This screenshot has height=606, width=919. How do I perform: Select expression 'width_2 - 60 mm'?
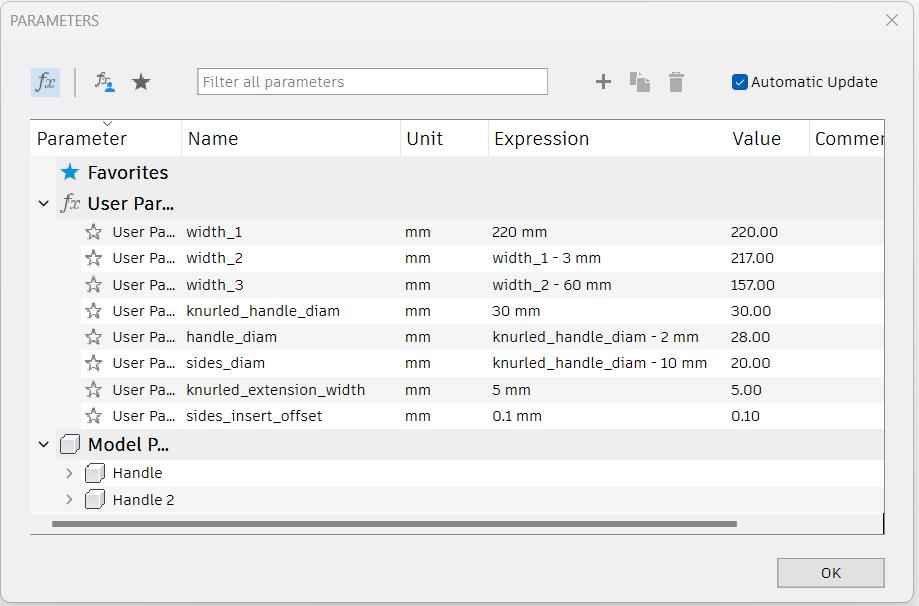(552, 285)
